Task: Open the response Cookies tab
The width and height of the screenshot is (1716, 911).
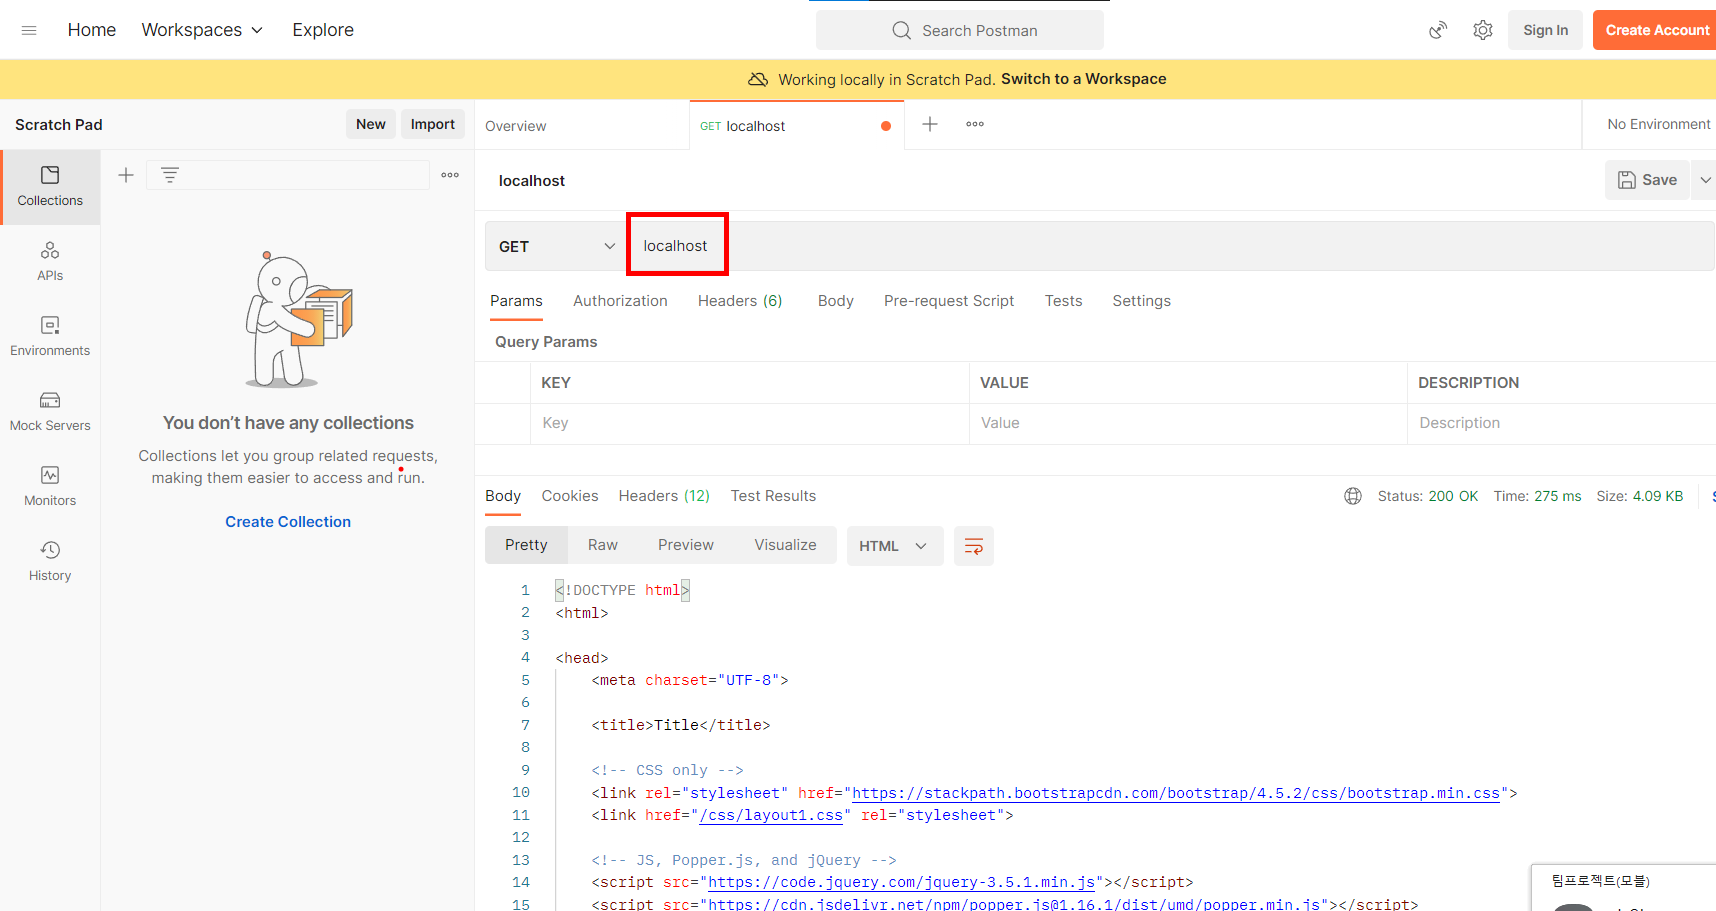Action: 570,496
